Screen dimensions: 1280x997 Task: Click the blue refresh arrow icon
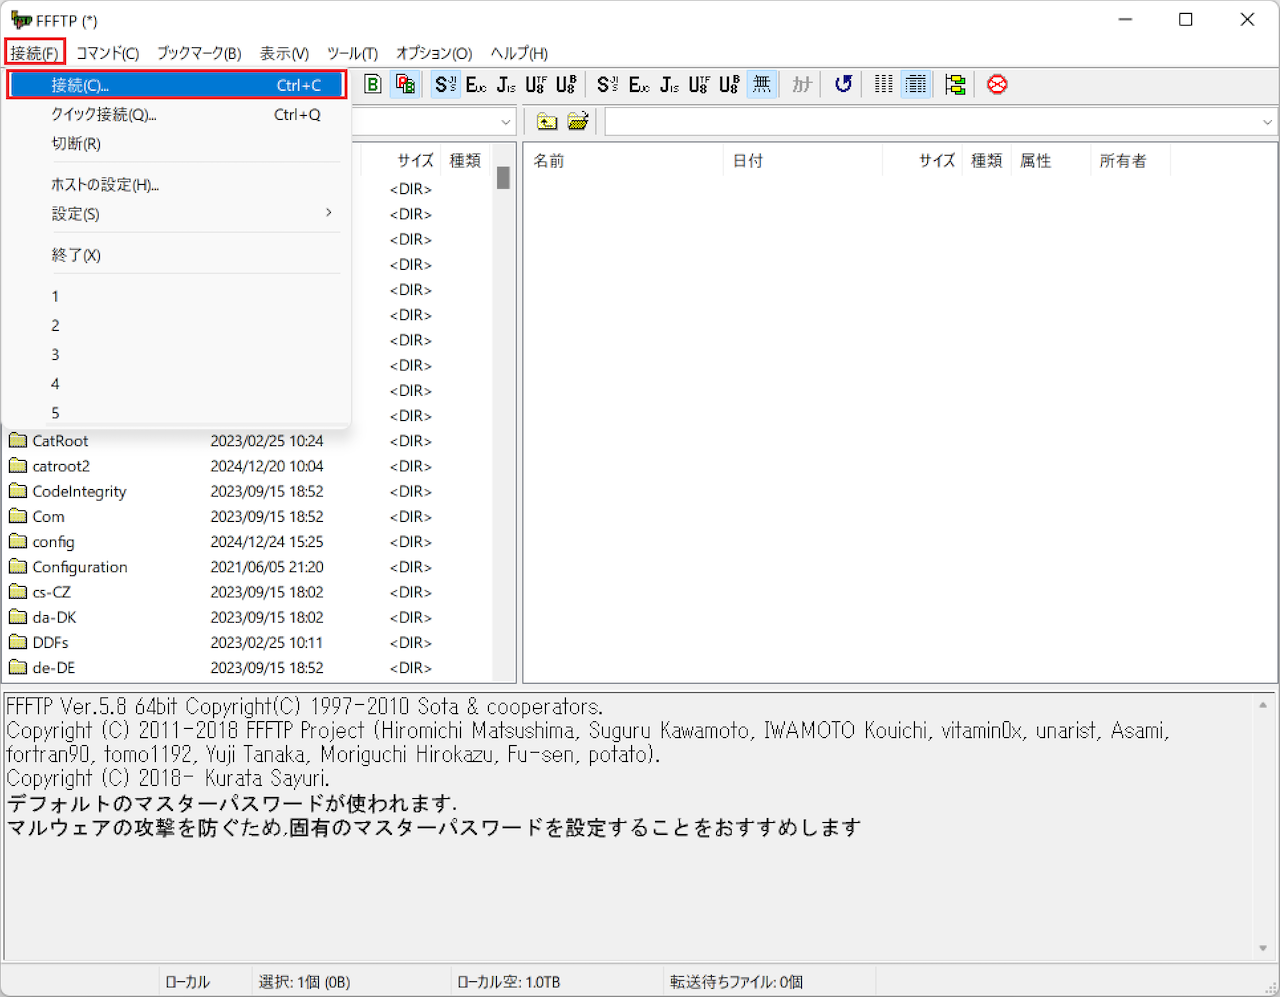click(x=843, y=85)
